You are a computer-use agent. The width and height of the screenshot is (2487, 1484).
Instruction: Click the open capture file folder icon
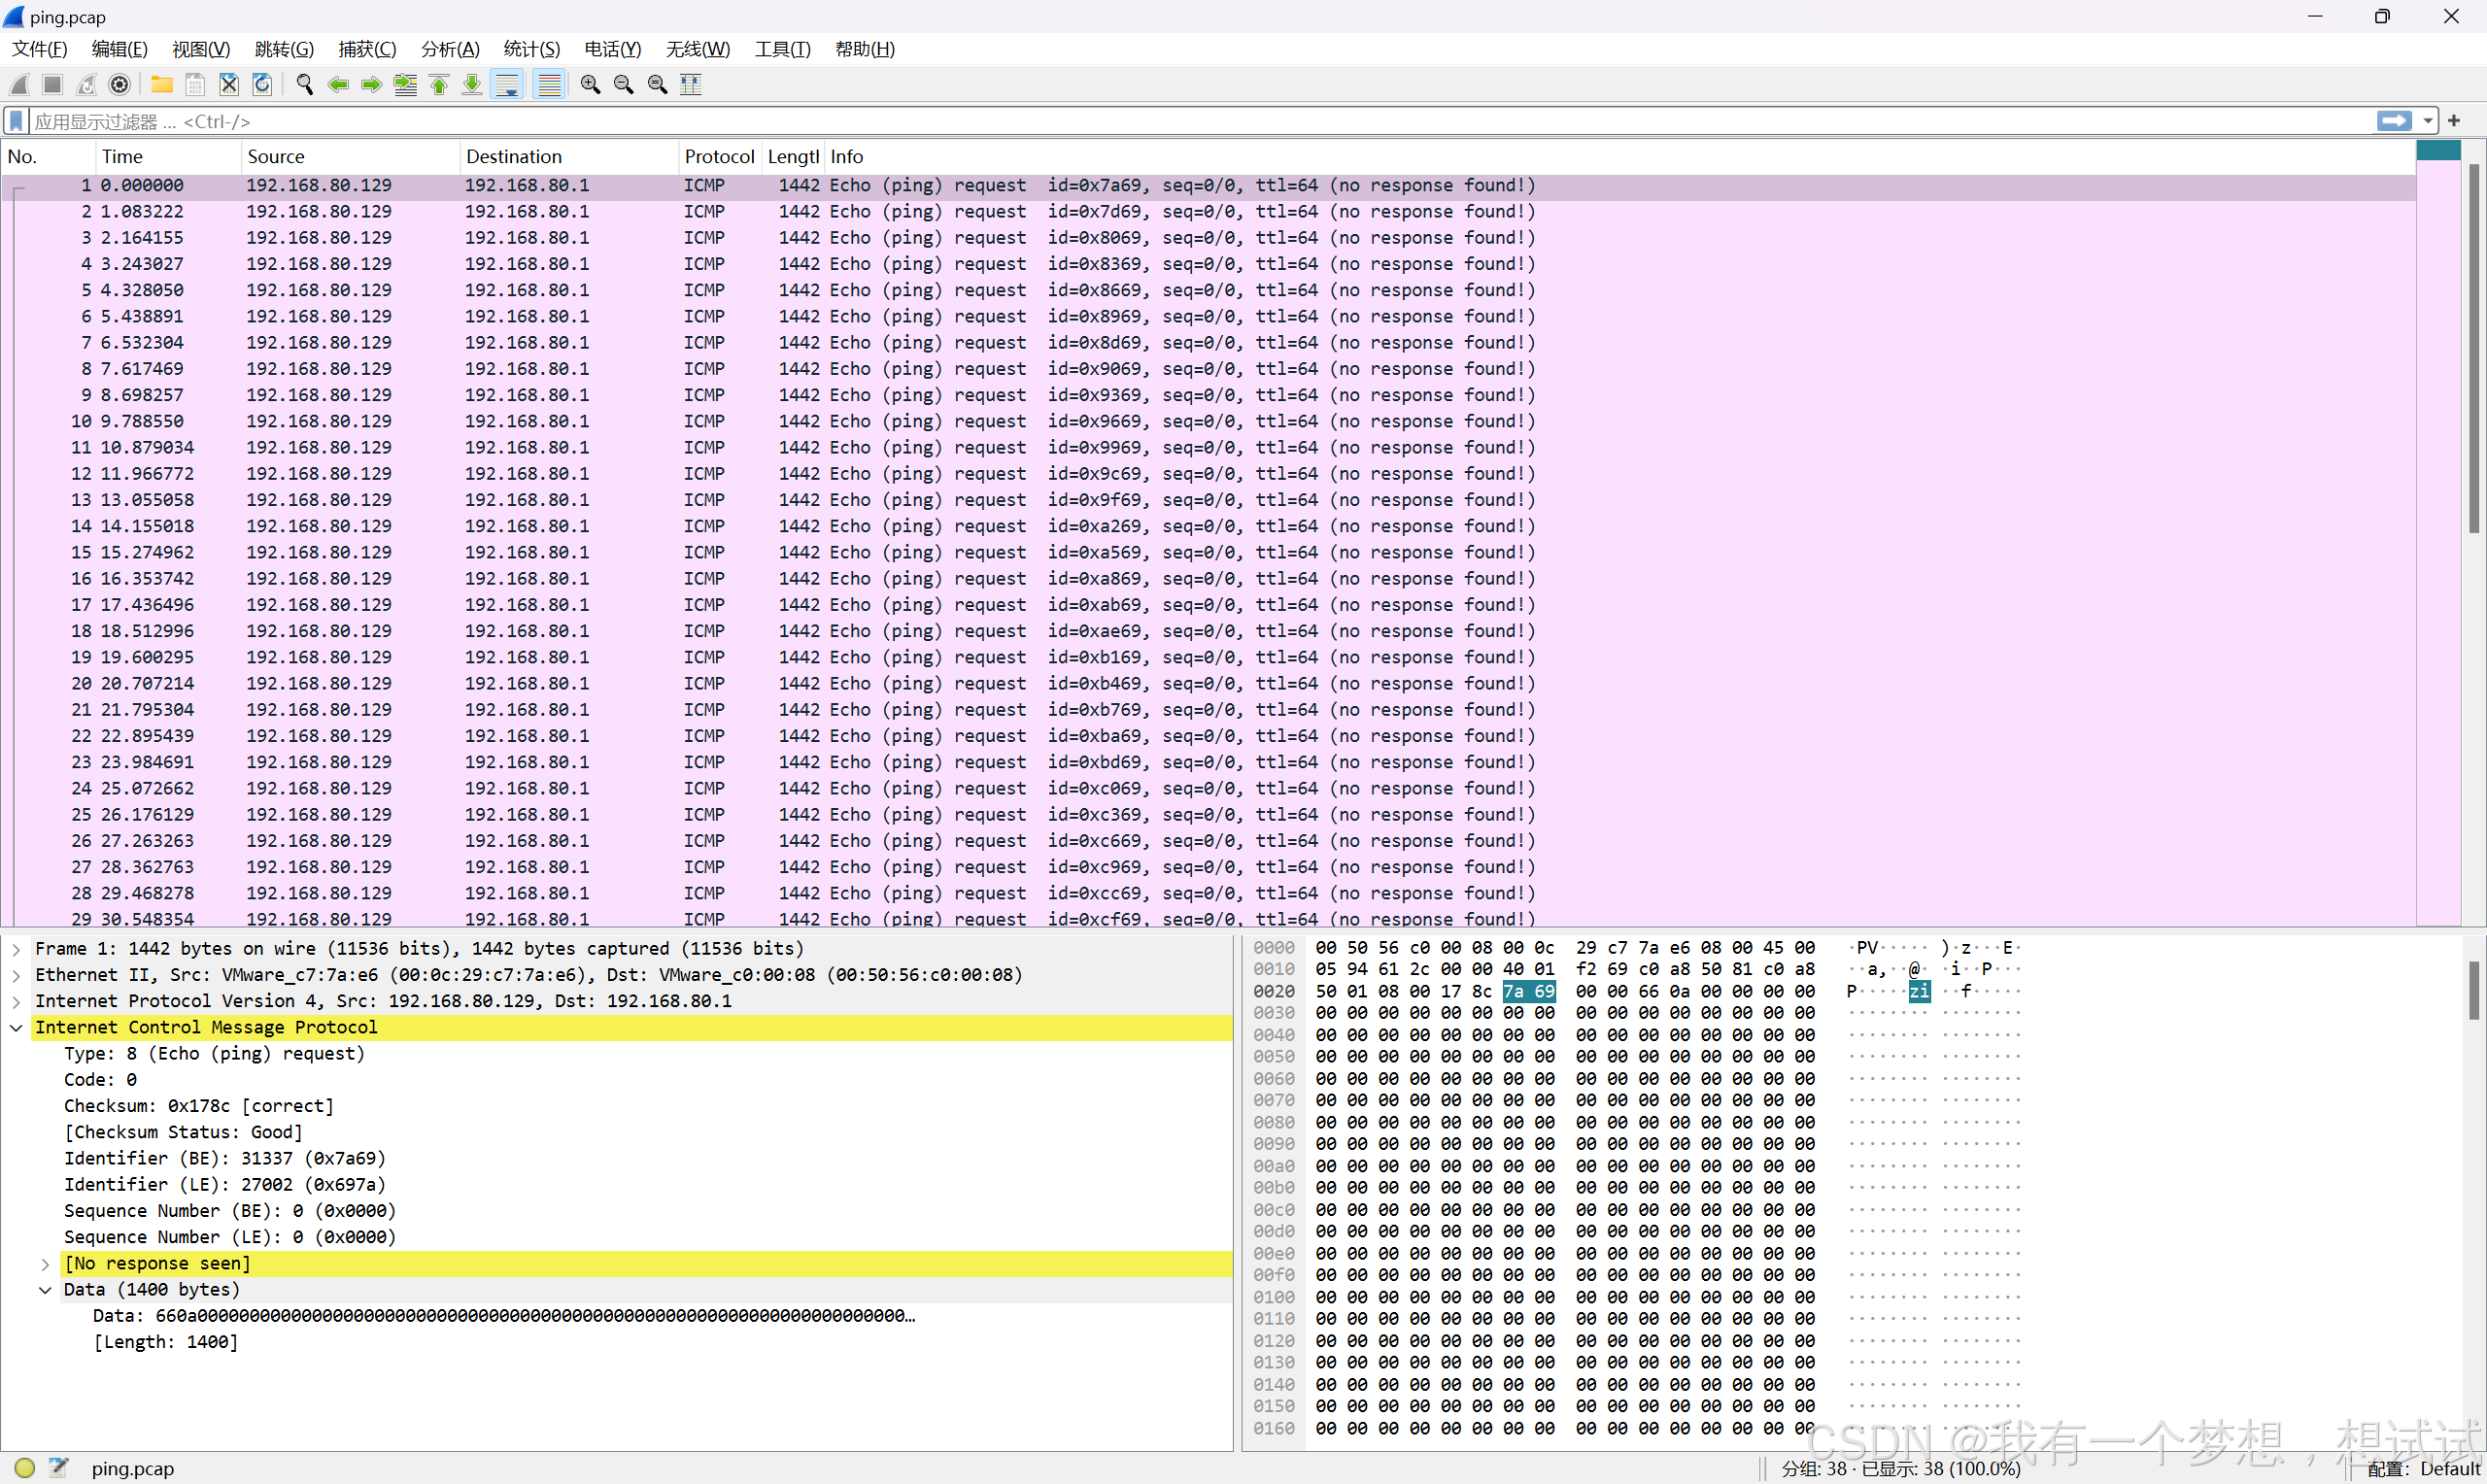coord(161,85)
